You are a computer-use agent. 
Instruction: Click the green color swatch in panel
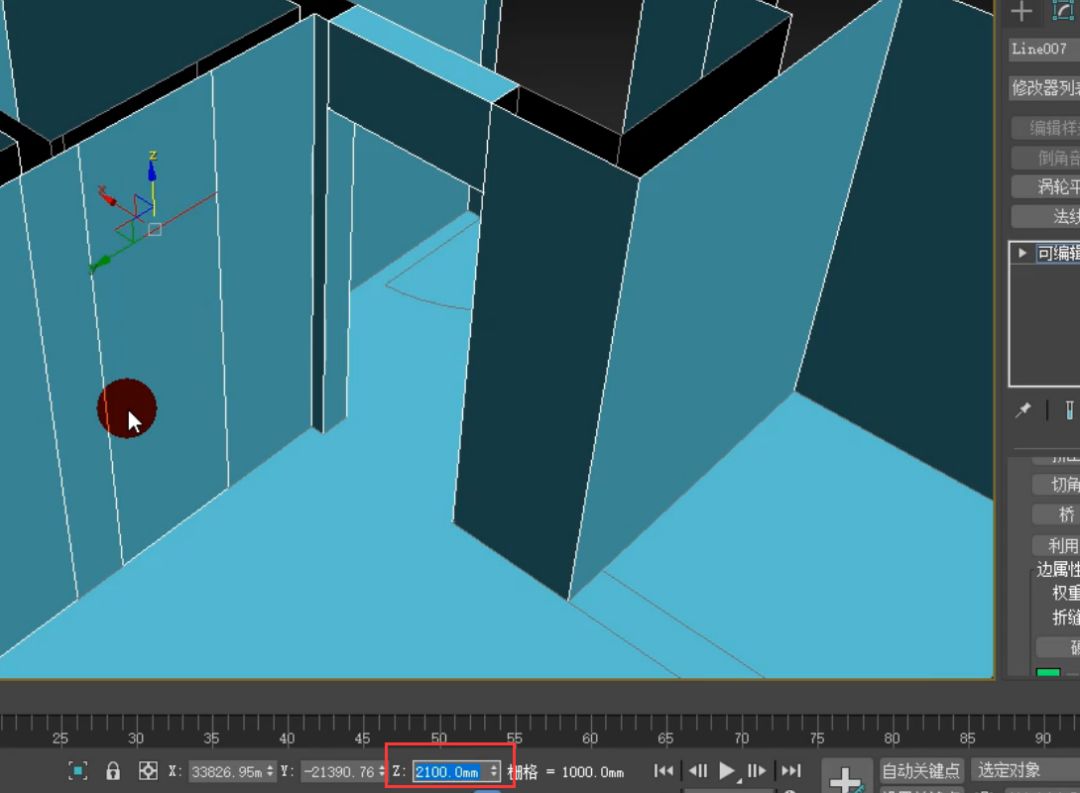click(x=1048, y=672)
